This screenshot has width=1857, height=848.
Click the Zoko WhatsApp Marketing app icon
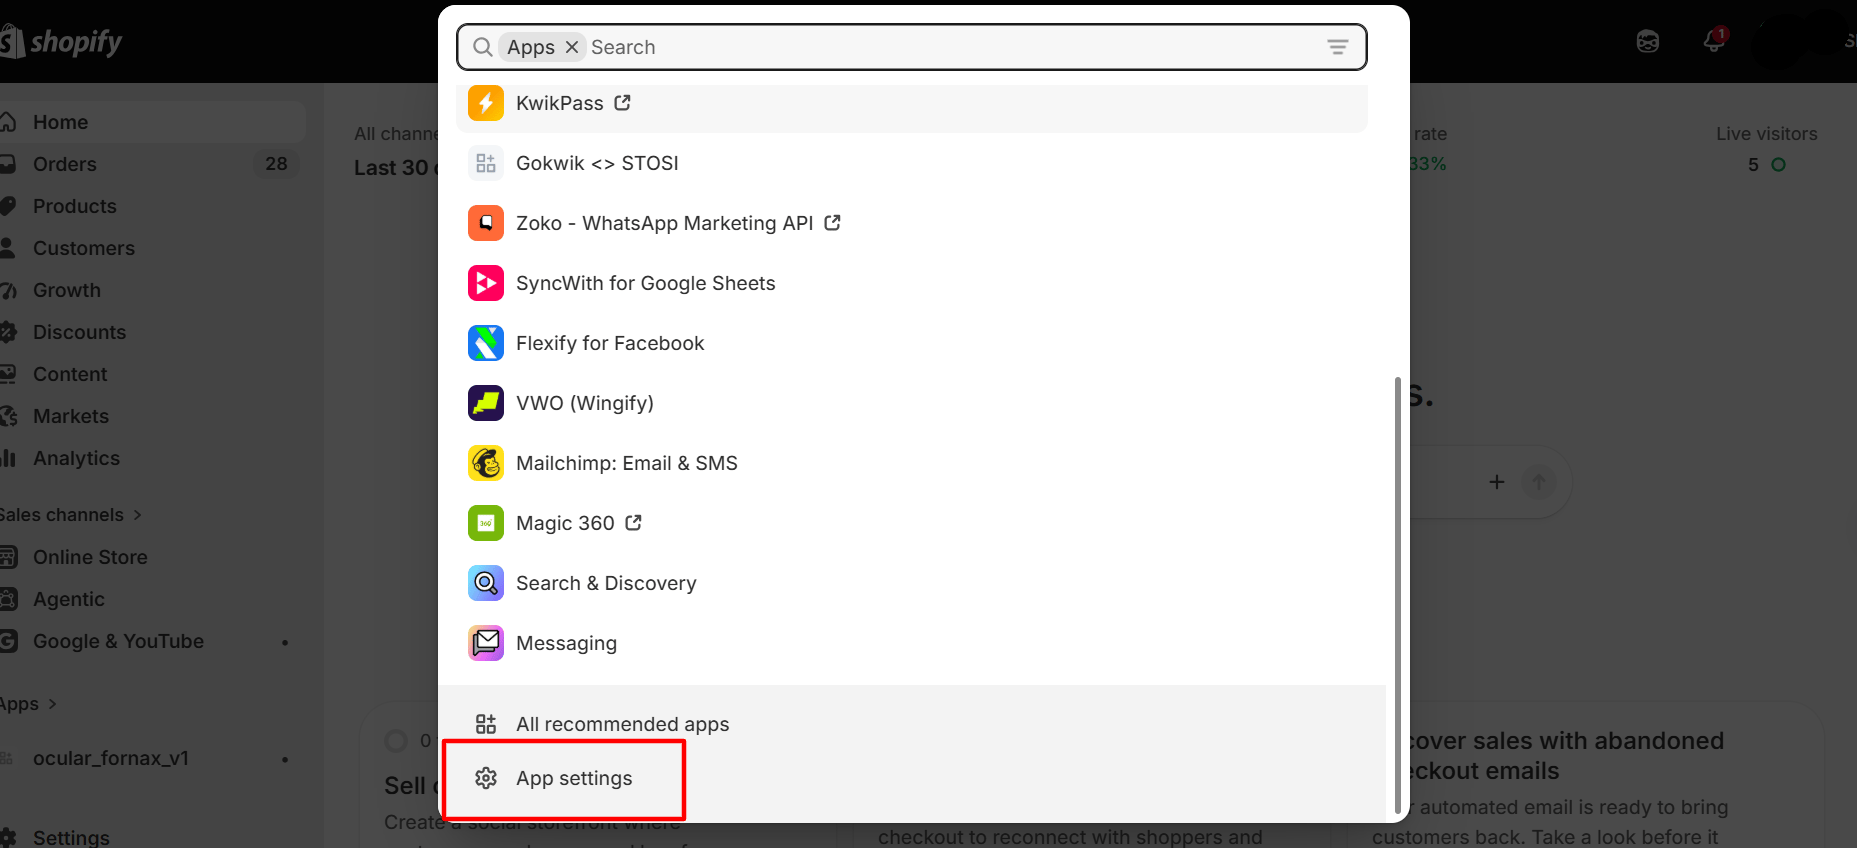click(486, 223)
